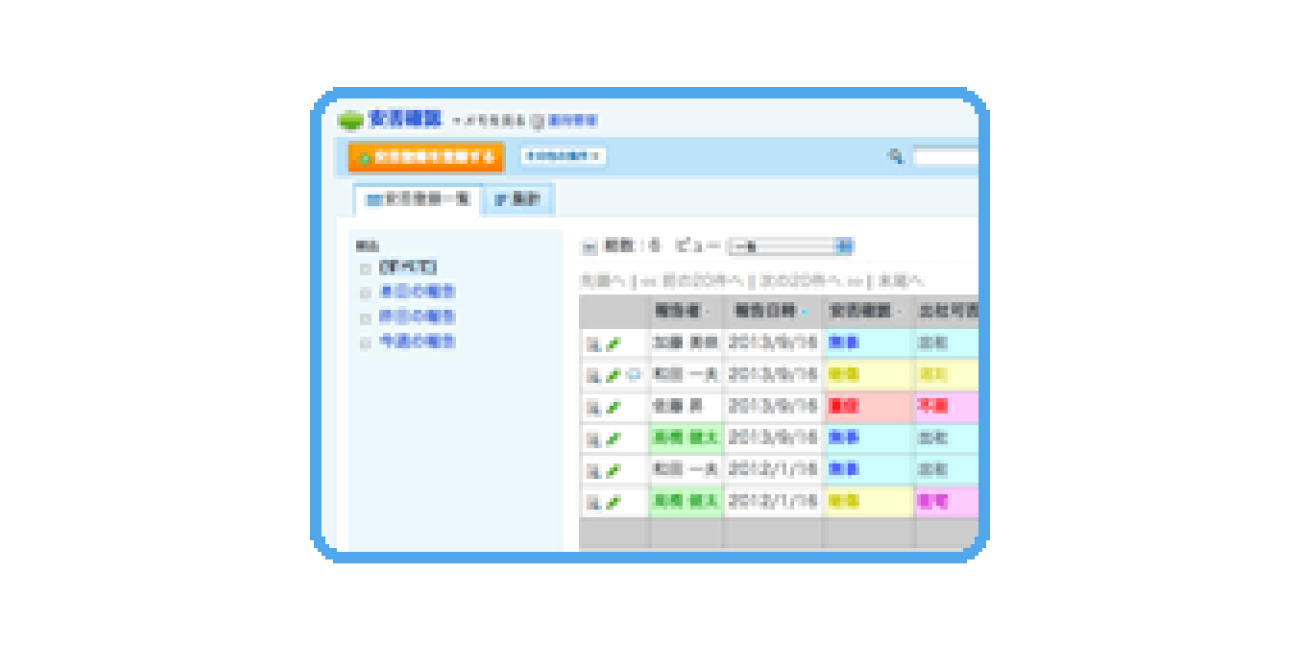The height and width of the screenshot is (650, 1300).
Task: Open the ビュー view dropdown
Action: (x=790, y=247)
